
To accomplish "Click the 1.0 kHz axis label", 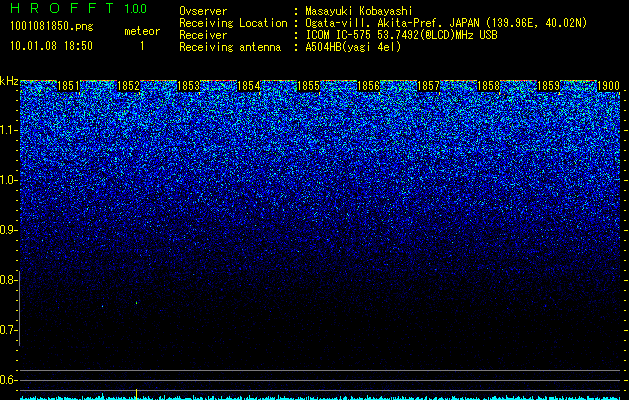I will (9, 180).
